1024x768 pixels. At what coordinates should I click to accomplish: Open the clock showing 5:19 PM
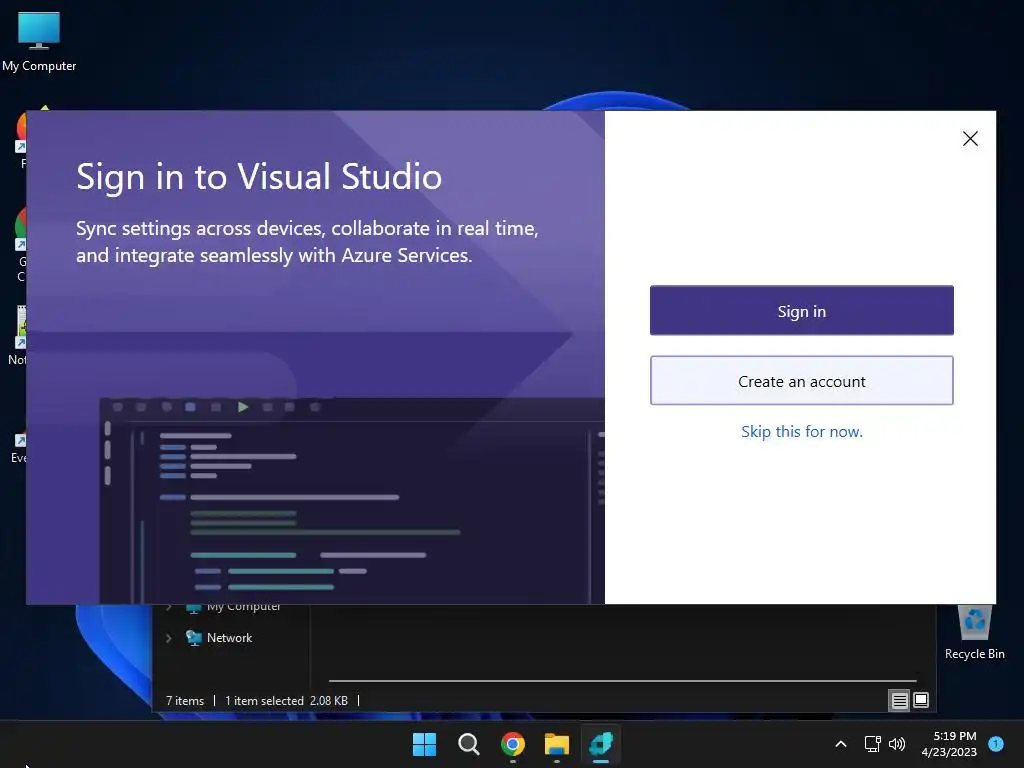[x=949, y=744]
